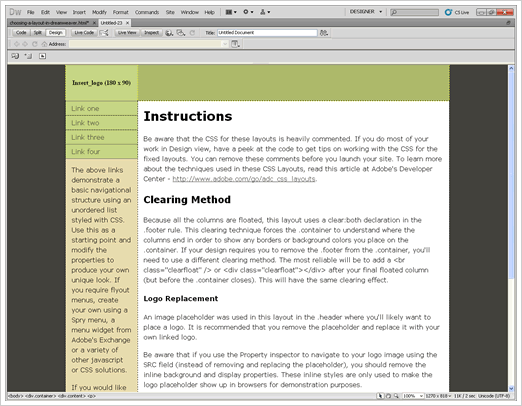Click the 'Link two' sidebar navigation link
522x406 pixels.
[x=85, y=123]
